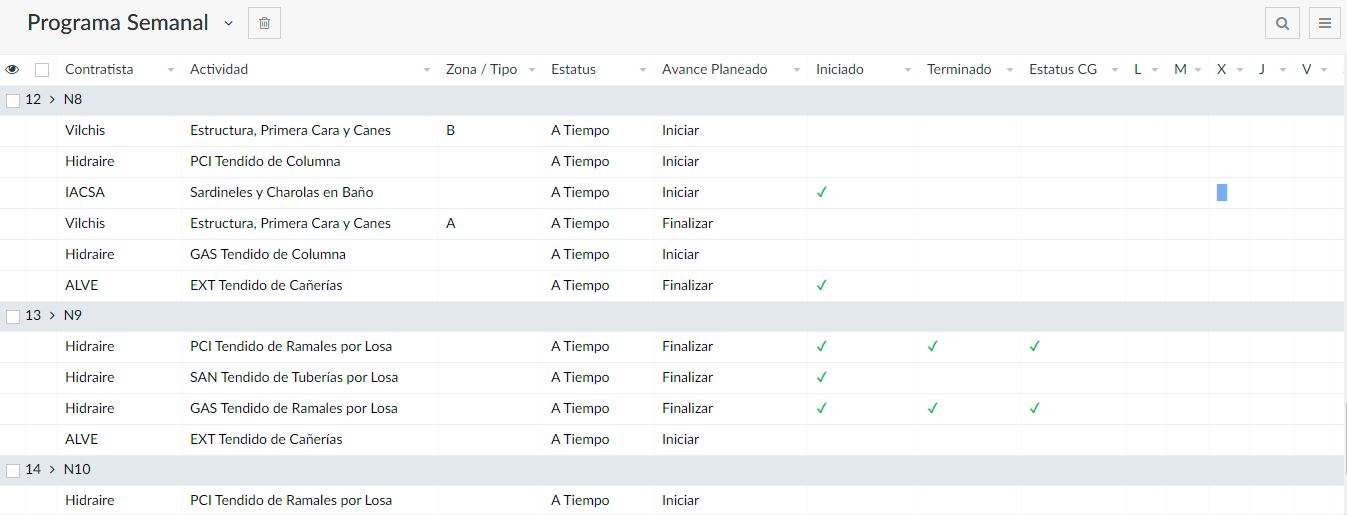Open the Estatus column filter dropdown

(642, 70)
